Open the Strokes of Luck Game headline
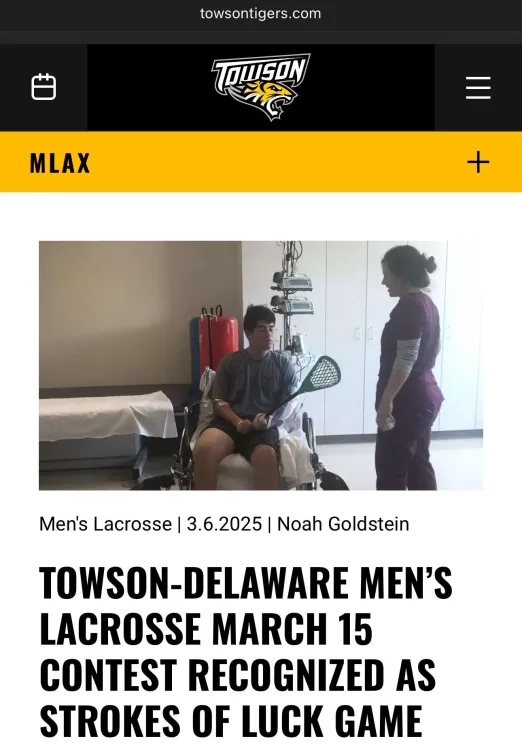522x743 pixels. pos(246,651)
